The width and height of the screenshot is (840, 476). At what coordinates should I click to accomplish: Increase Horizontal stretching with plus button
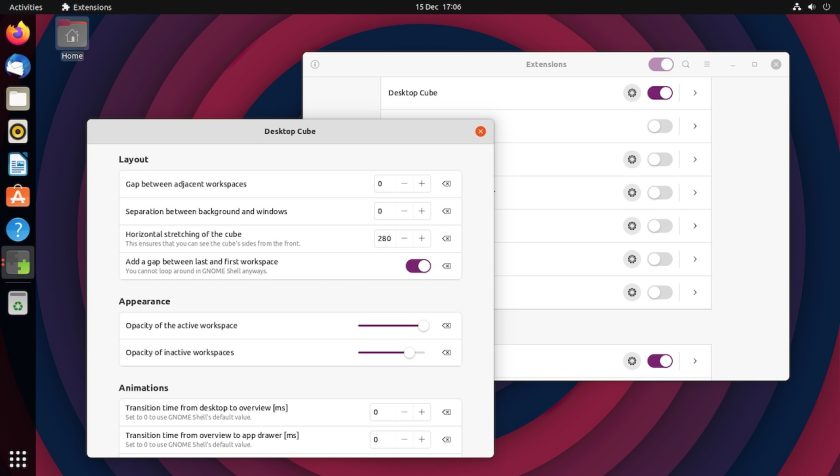pyautogui.click(x=422, y=238)
